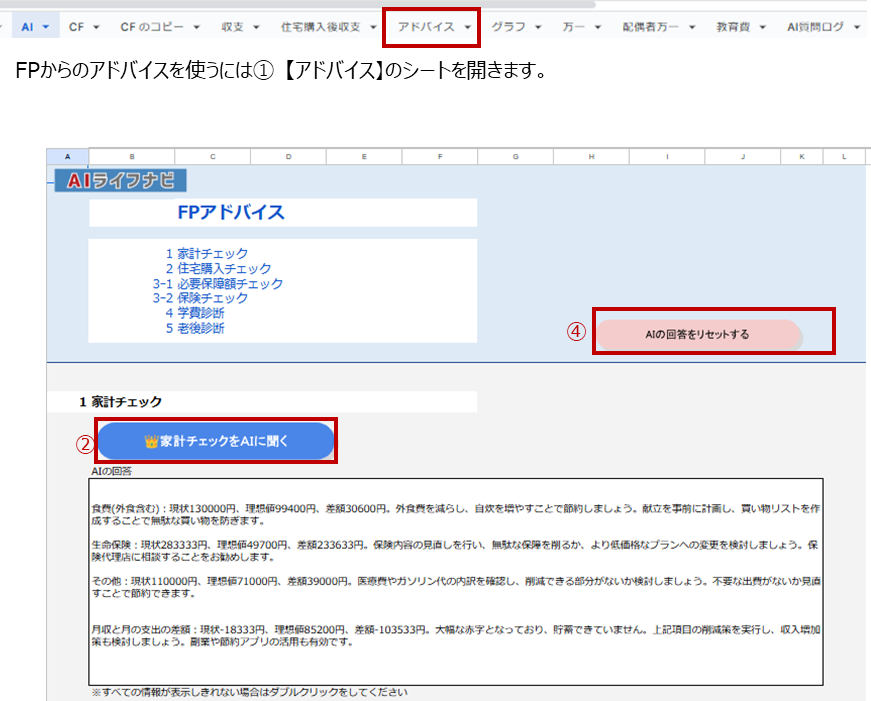The width and height of the screenshot is (871, 701).
Task: Open the 万一 sheet tab
Action: coord(573,27)
